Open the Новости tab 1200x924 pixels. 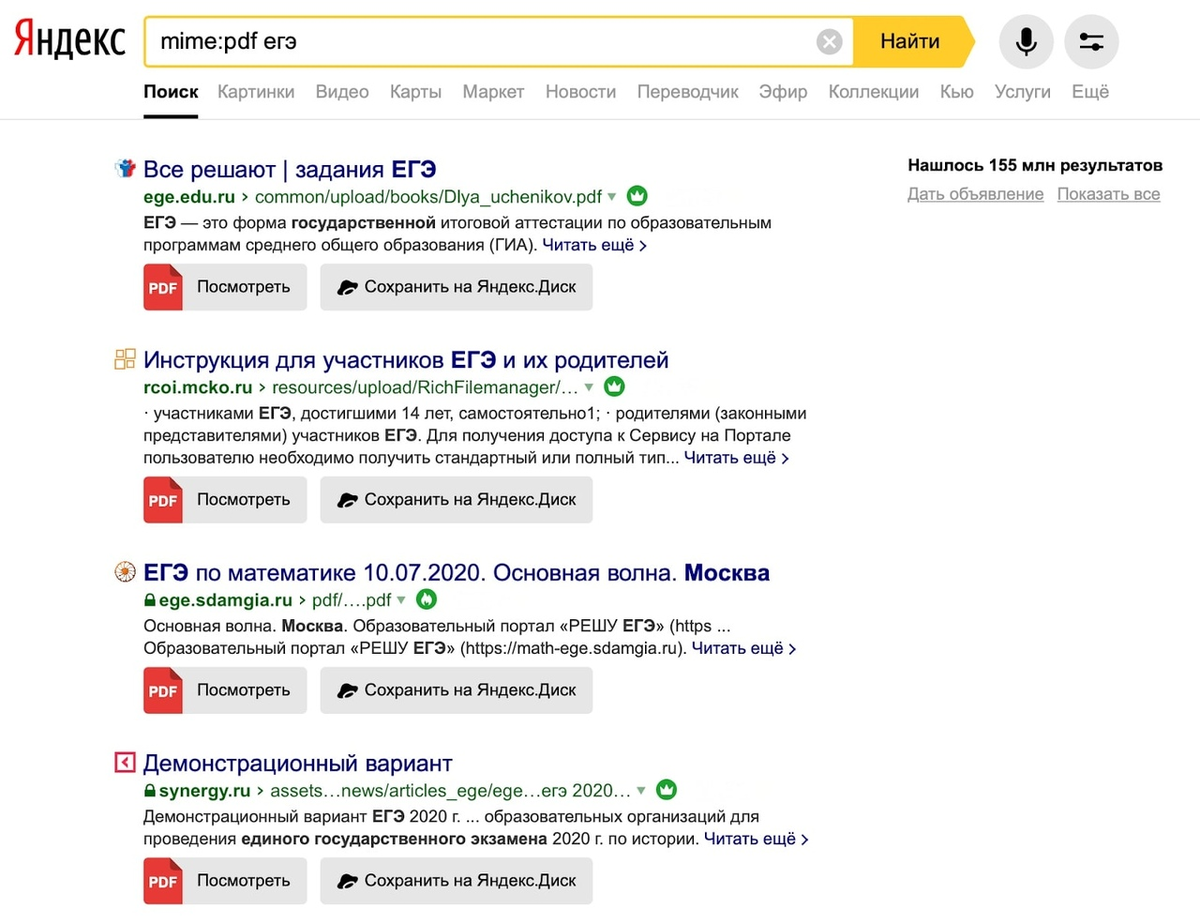580,92
